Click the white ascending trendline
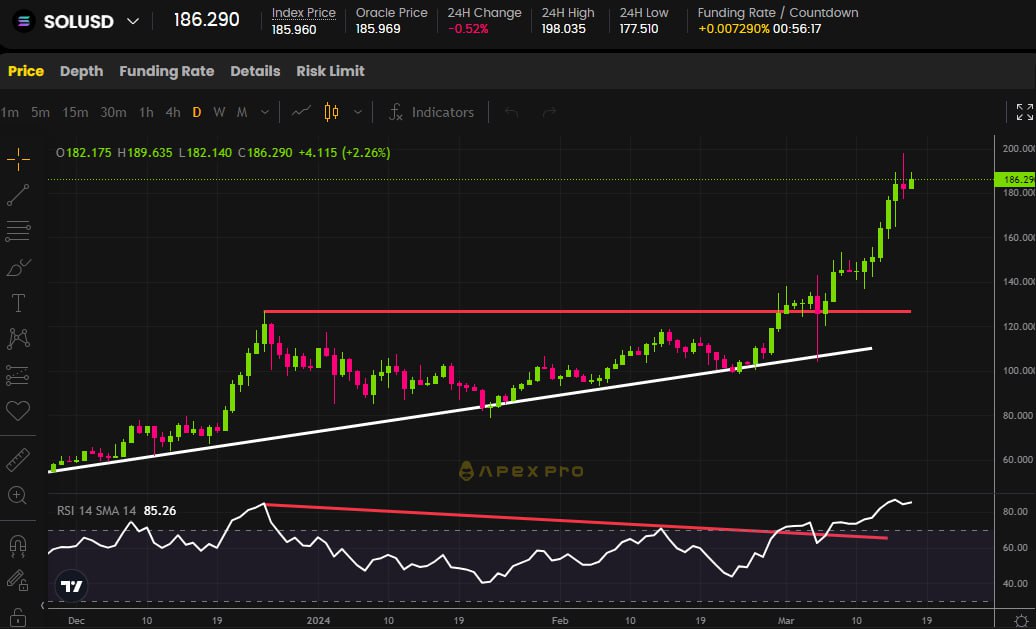This screenshot has height=629, width=1036. pos(461,410)
